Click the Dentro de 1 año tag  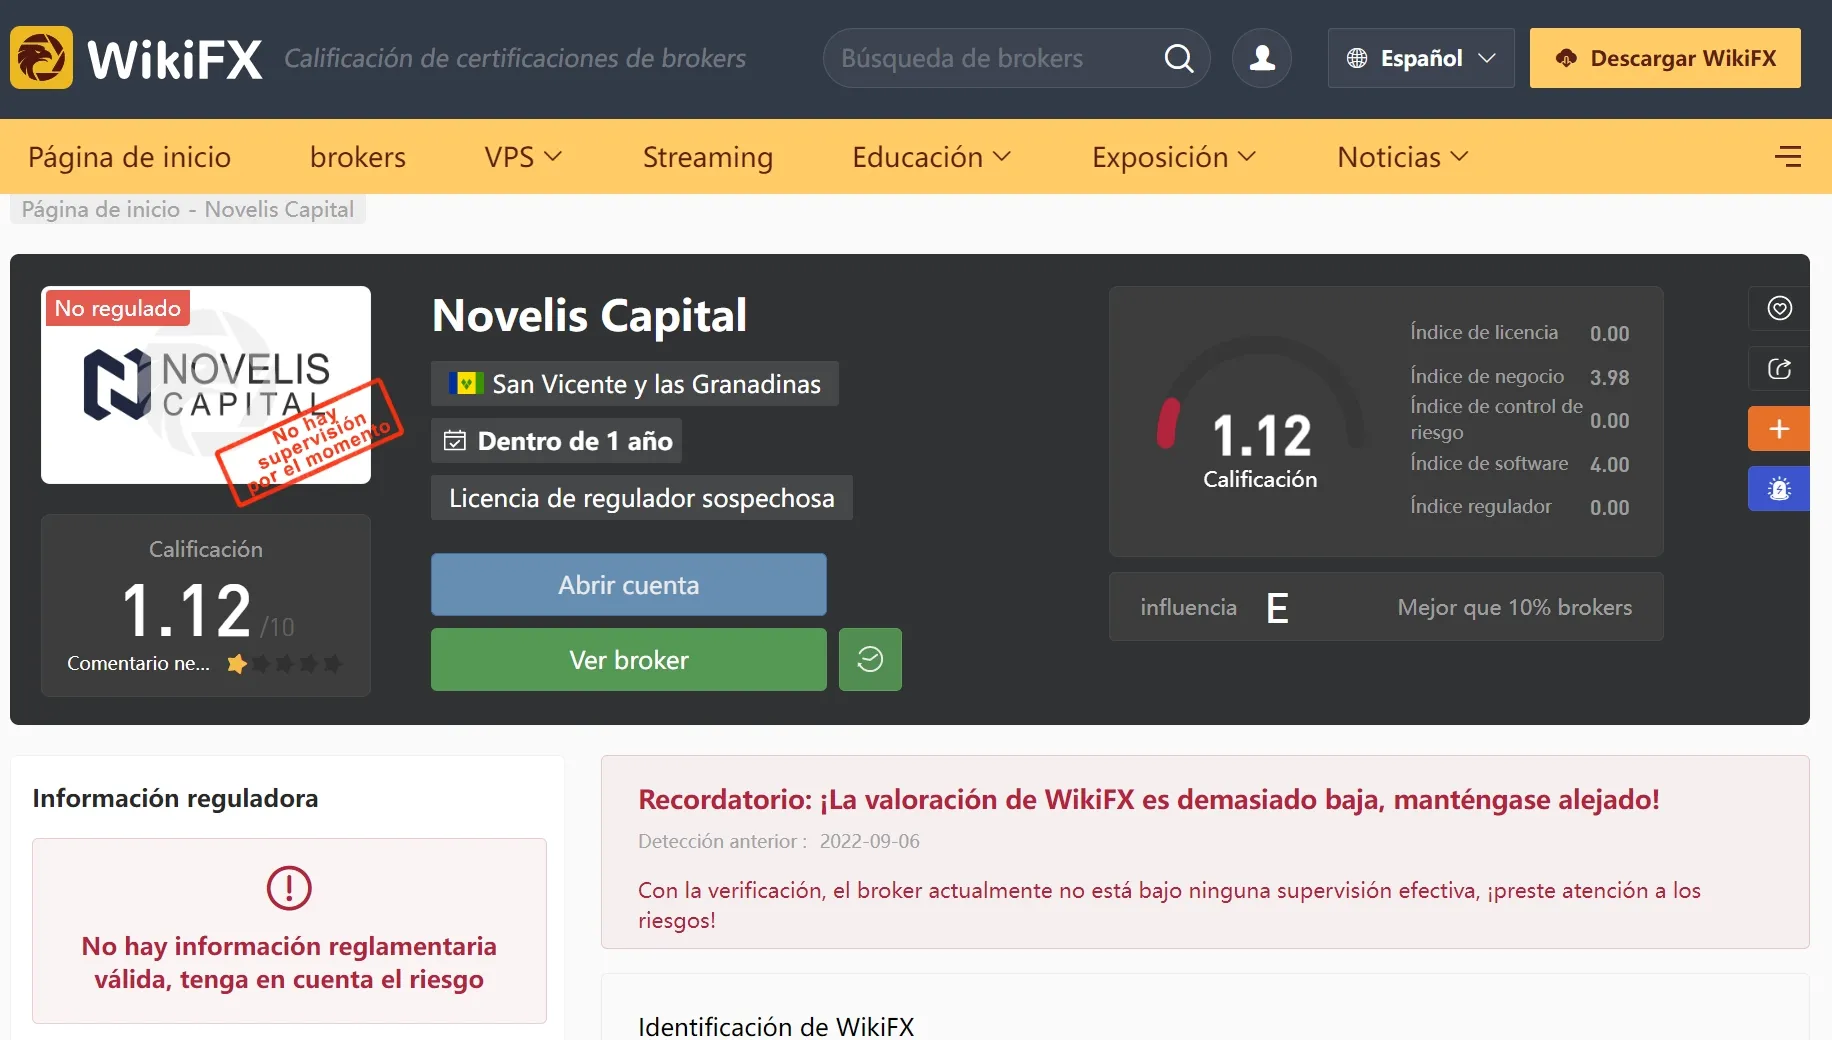click(x=556, y=441)
